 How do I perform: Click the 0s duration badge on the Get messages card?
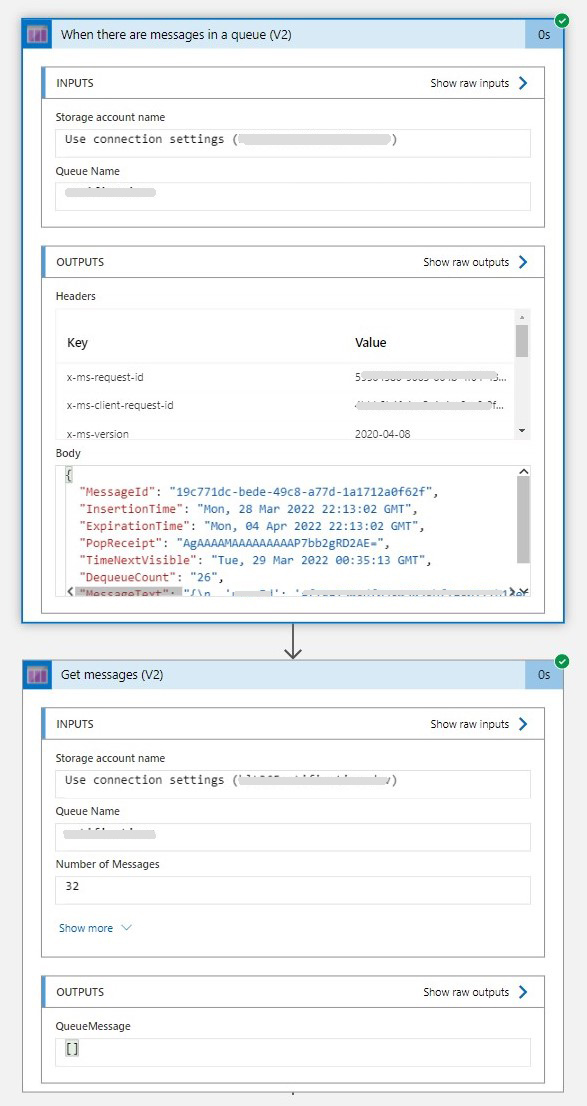[x=544, y=675]
